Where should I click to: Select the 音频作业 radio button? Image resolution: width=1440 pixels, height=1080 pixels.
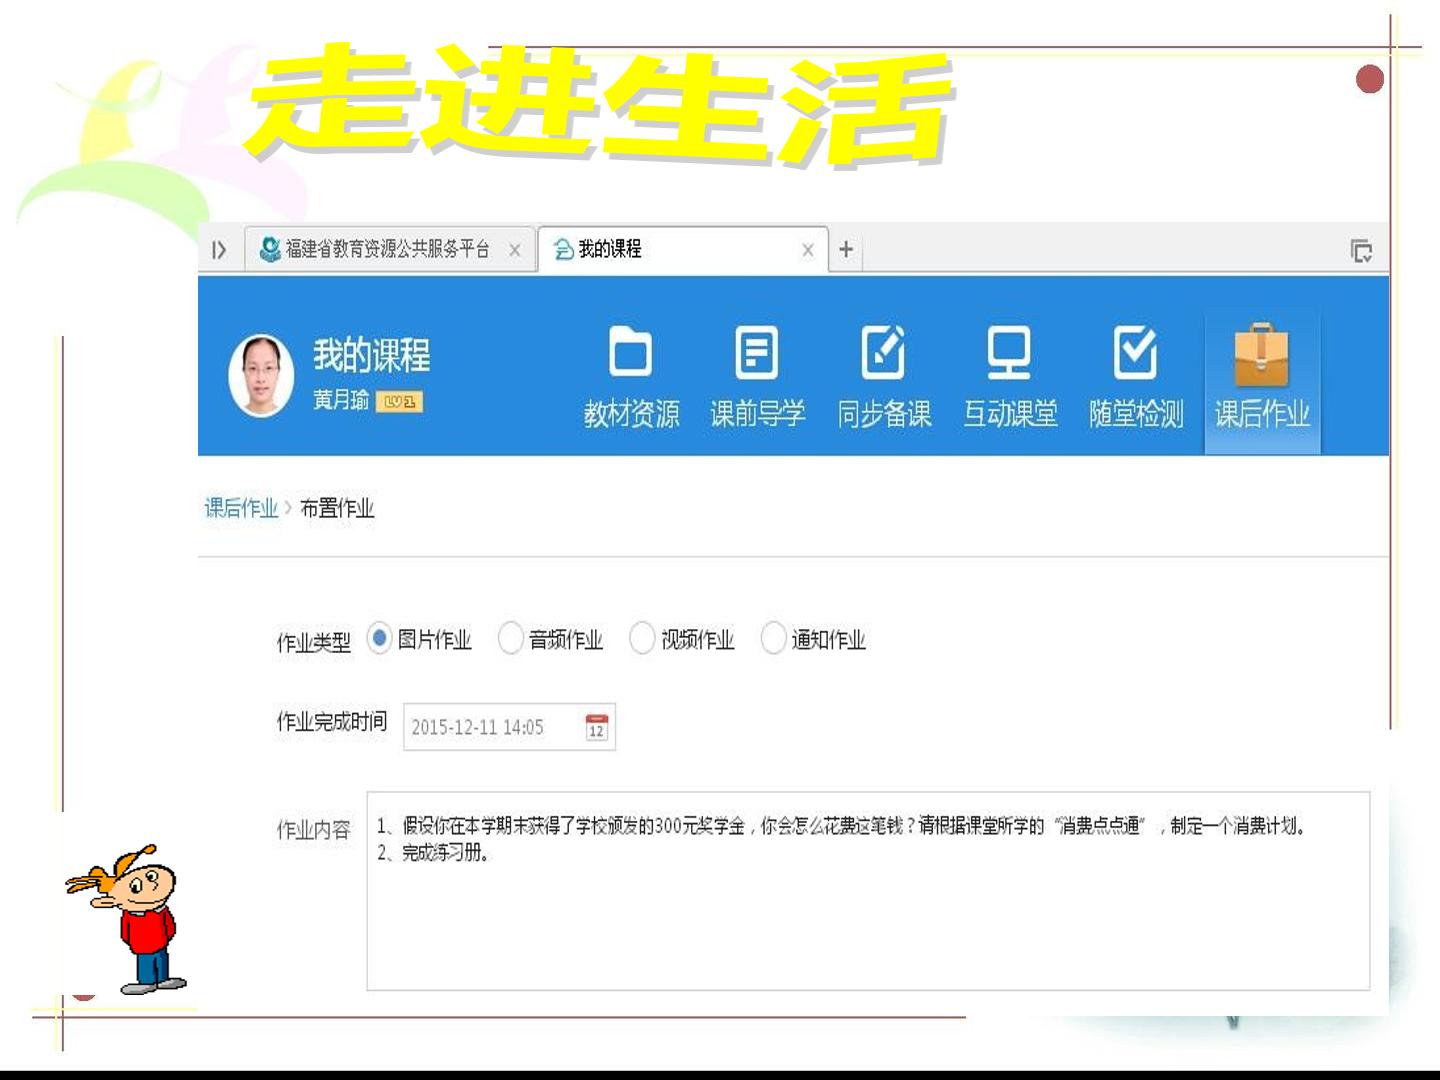pyautogui.click(x=510, y=638)
